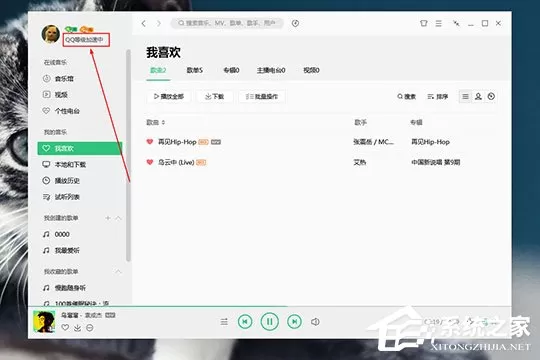Navigate back with the left arrow
Screen dimensions: 540x360
click(x=144, y=23)
